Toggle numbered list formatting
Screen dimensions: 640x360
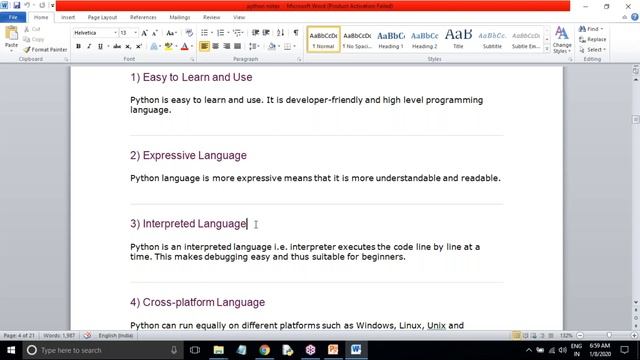pos(220,33)
